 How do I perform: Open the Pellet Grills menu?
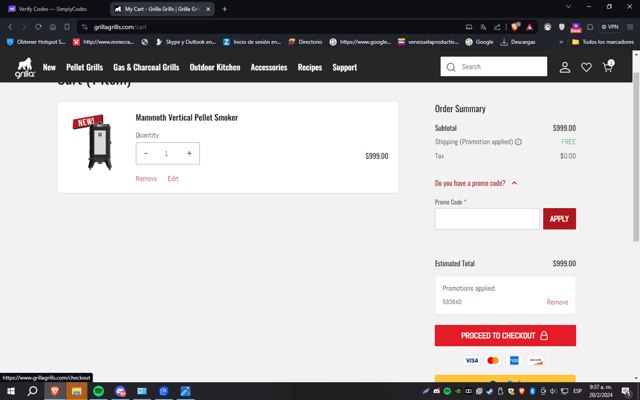click(x=84, y=67)
